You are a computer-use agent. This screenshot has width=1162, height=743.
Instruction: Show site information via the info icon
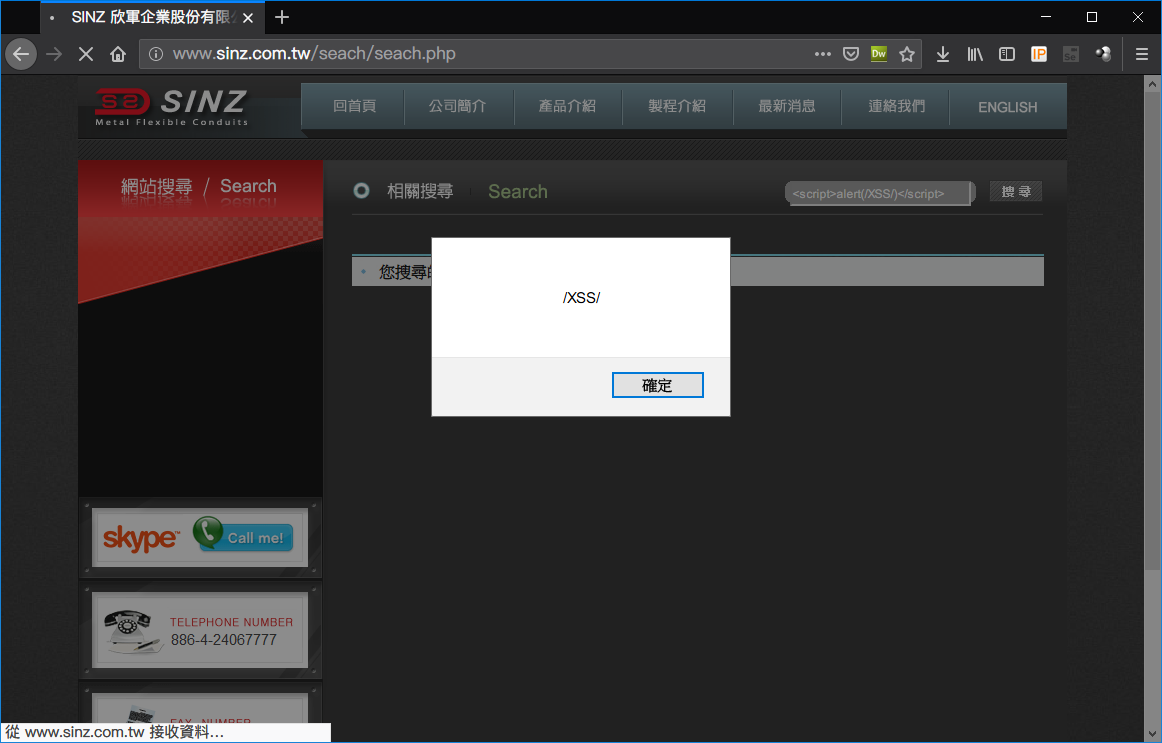pos(156,54)
